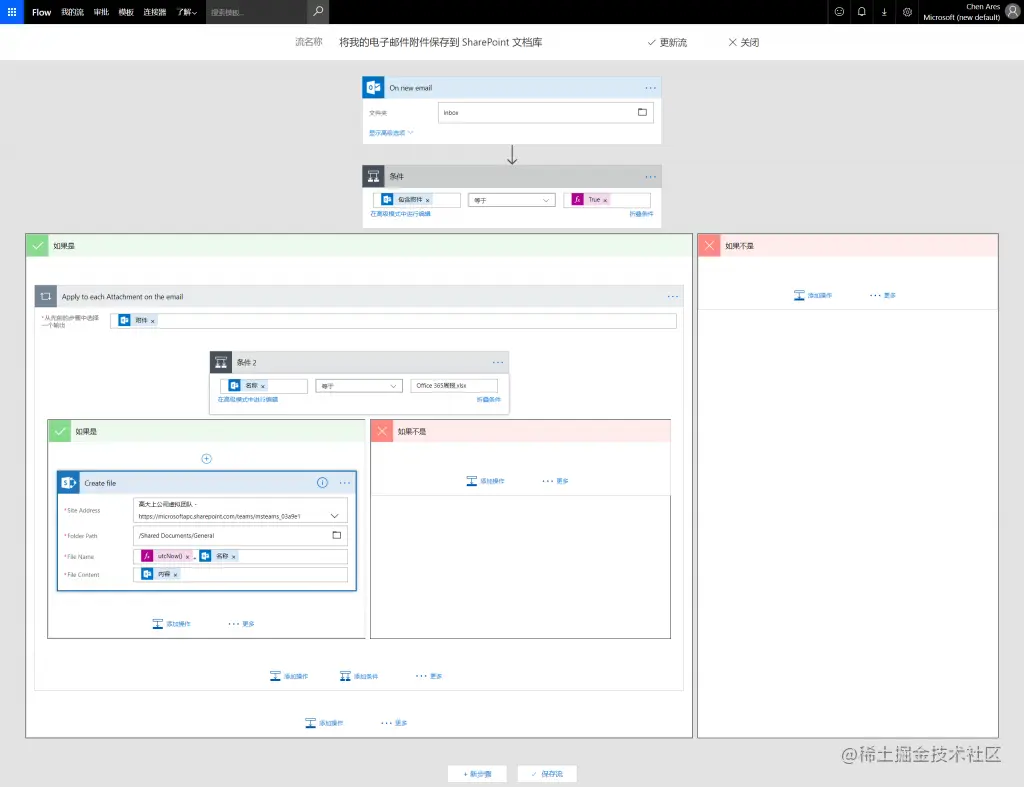
Task: Click the Inbox folder input field
Action: click(545, 112)
